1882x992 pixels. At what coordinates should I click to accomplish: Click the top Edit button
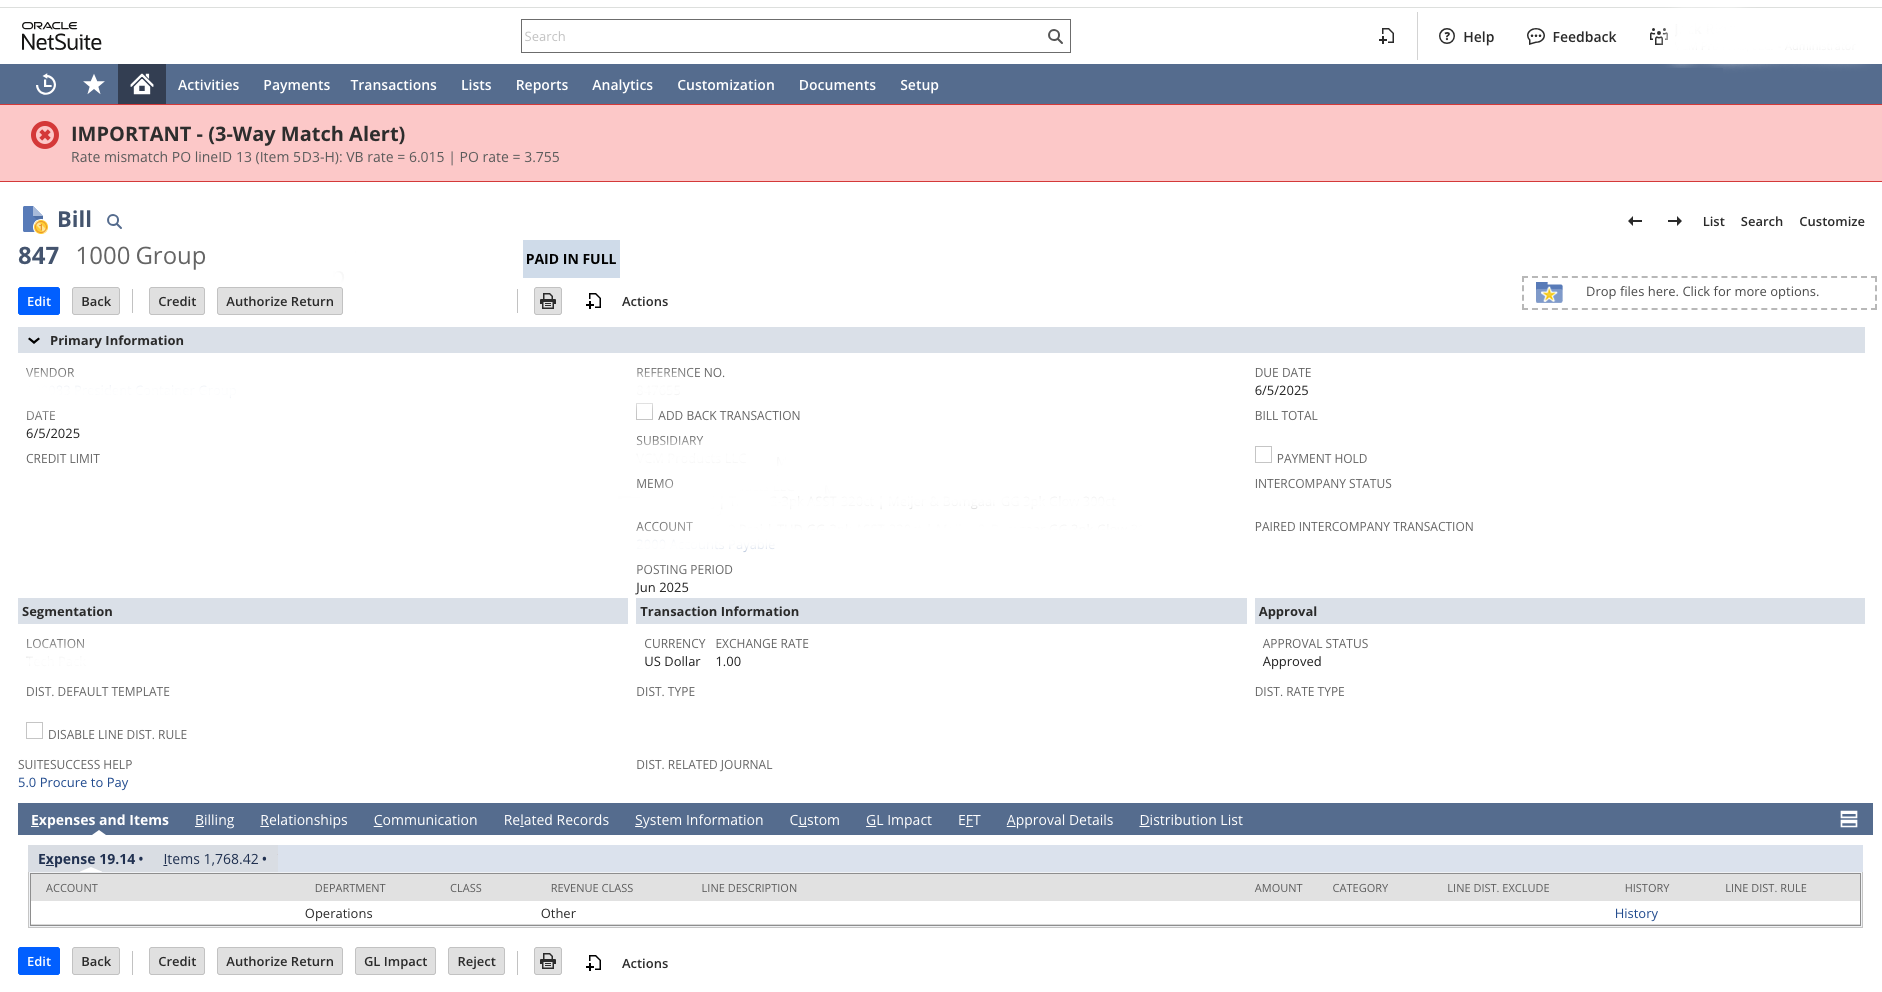pos(39,301)
